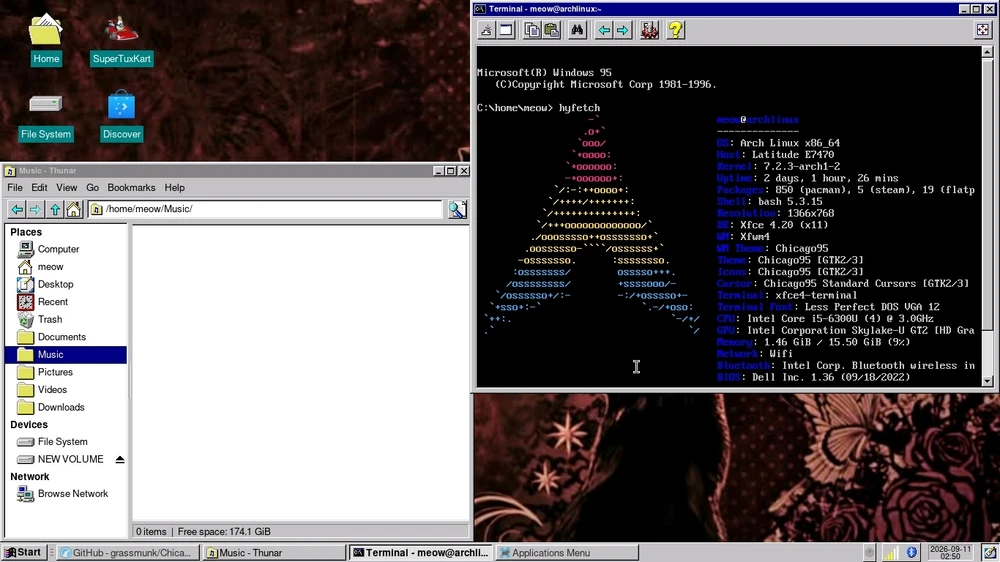Open Help menu in Thunar
This screenshot has height=562, width=1000.
pos(174,188)
